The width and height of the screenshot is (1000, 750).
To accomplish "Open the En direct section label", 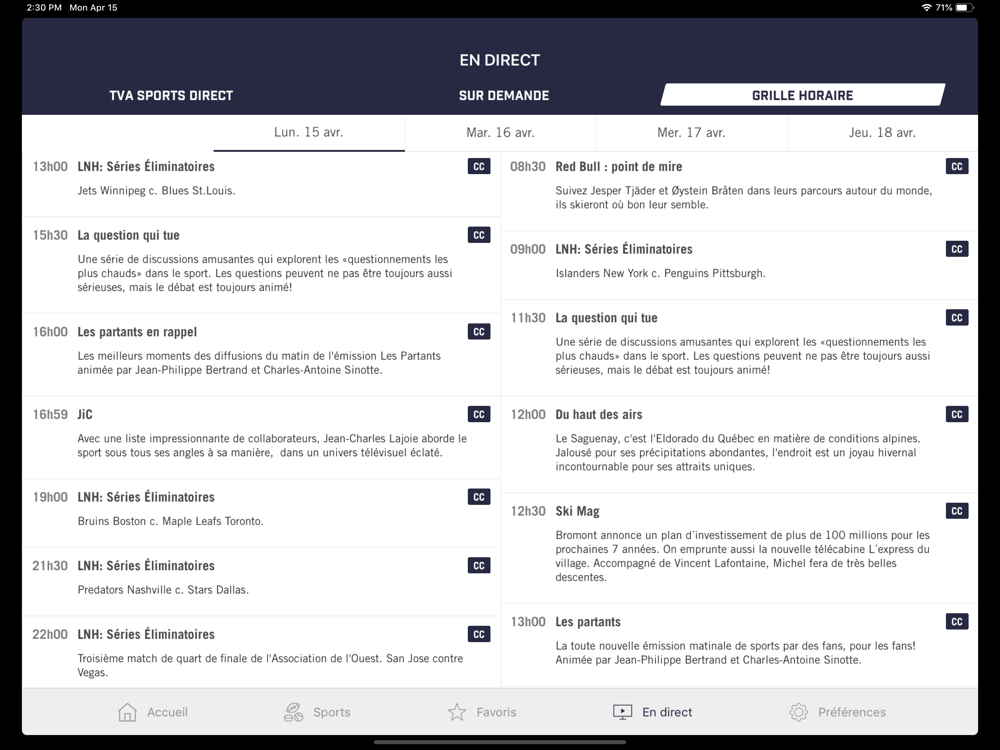I will 667,712.
